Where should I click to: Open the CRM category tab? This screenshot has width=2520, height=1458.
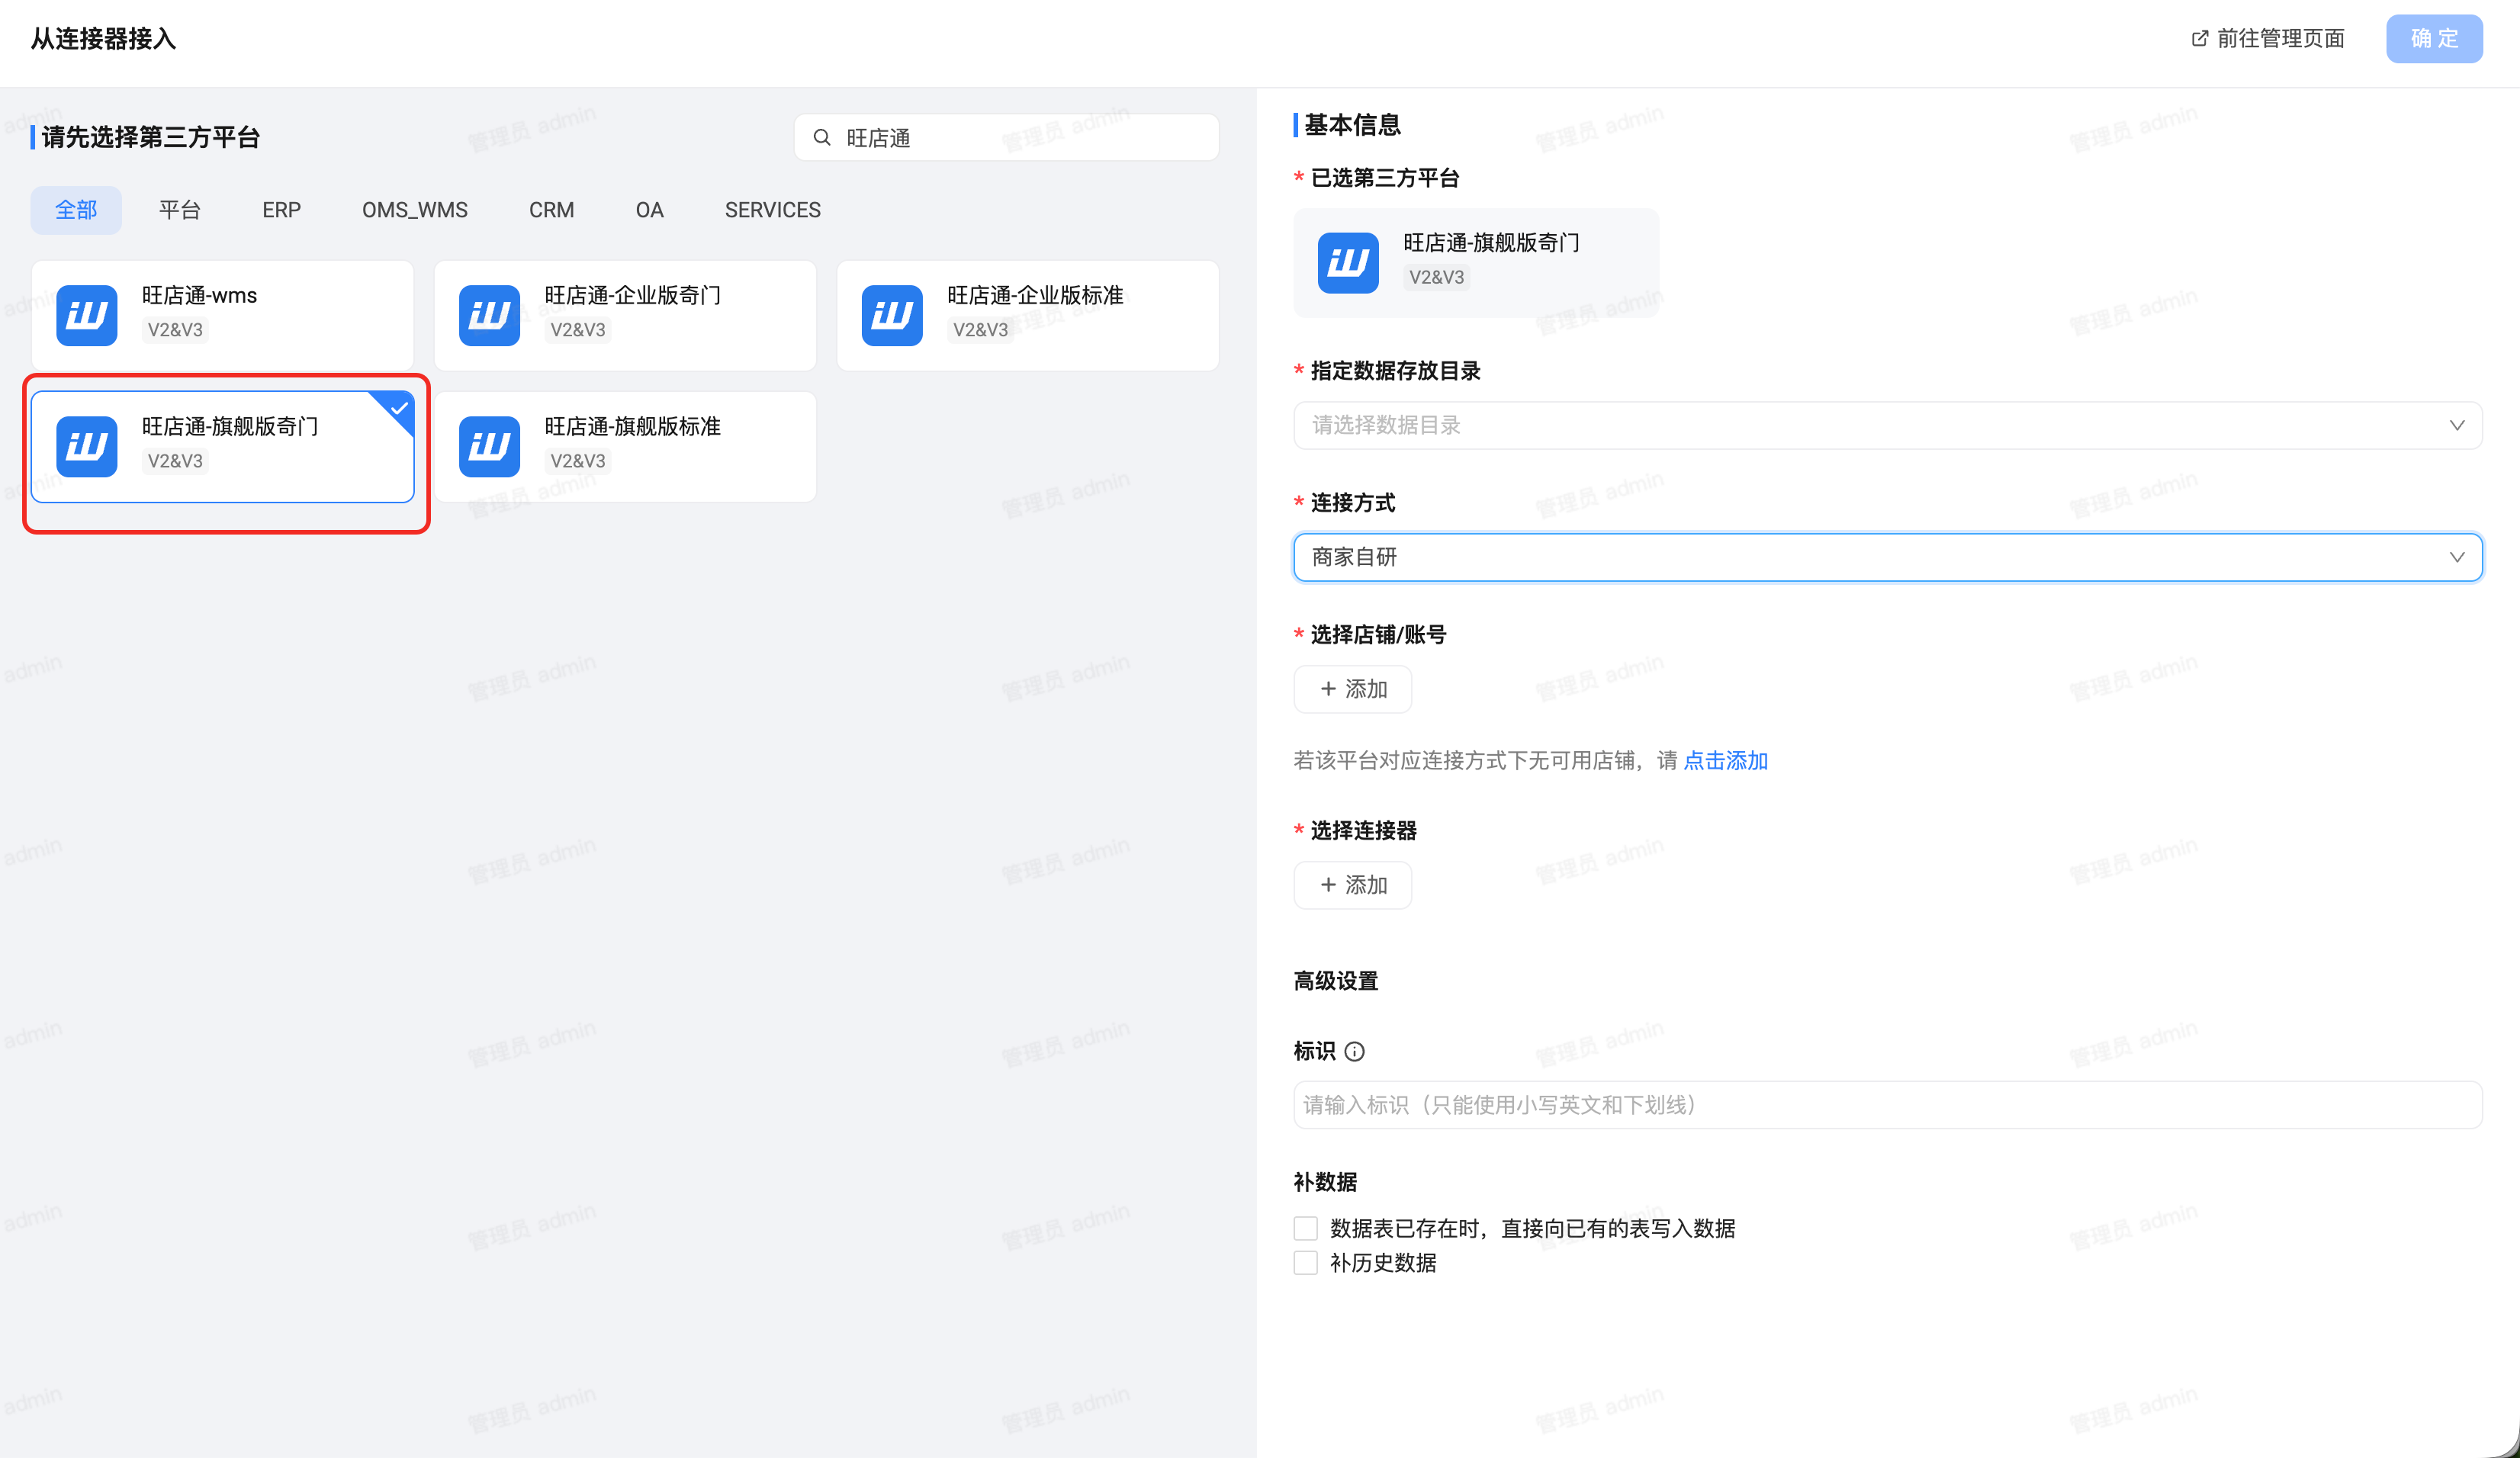pos(551,210)
